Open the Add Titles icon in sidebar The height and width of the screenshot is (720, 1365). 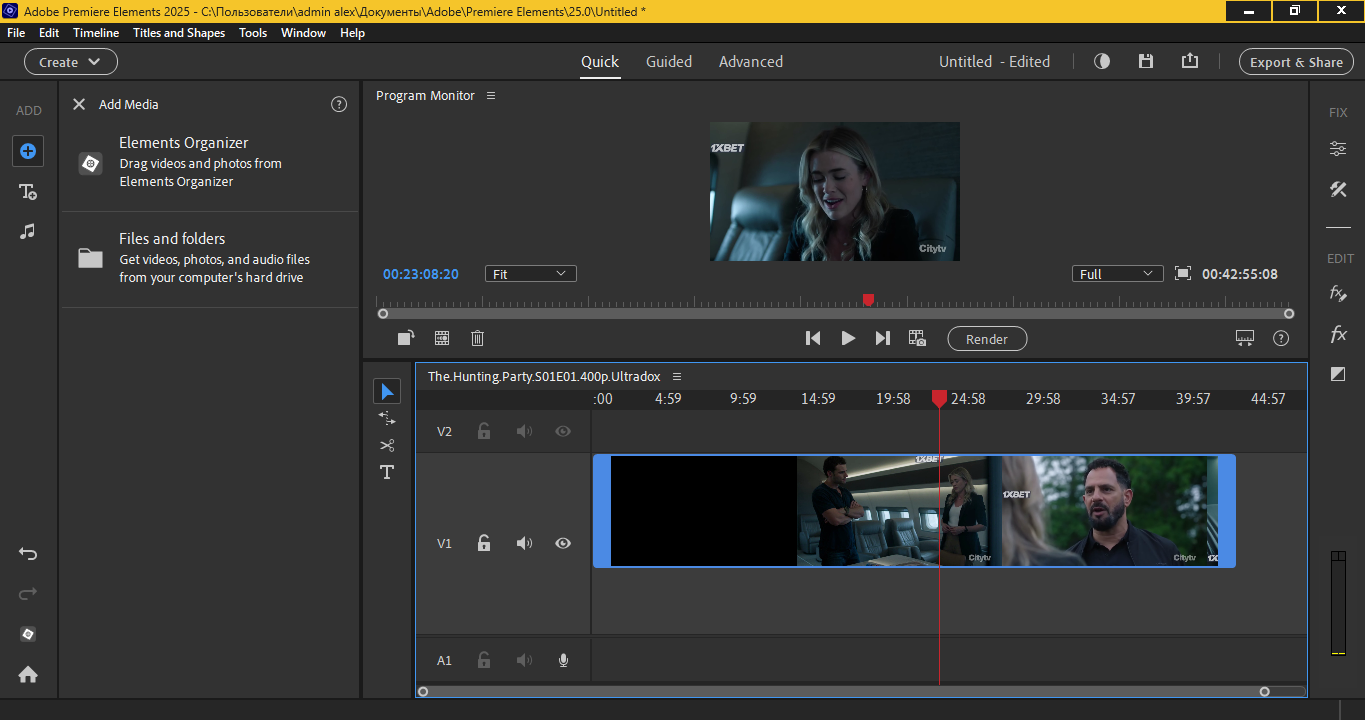coord(28,191)
